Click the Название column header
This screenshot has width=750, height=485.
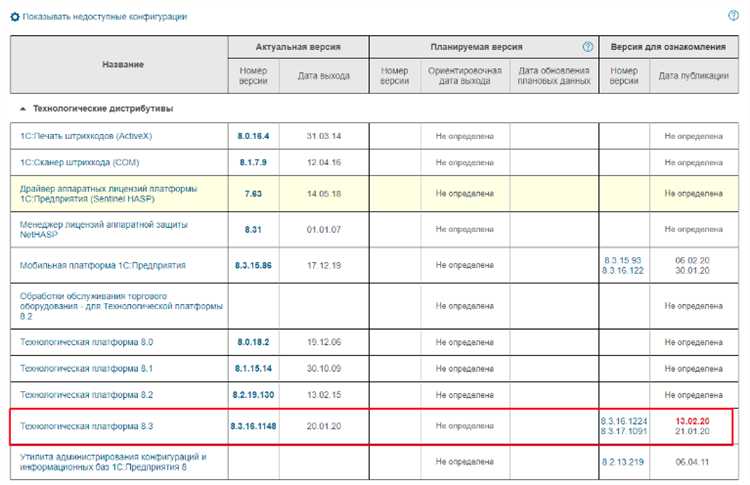pyautogui.click(x=123, y=64)
